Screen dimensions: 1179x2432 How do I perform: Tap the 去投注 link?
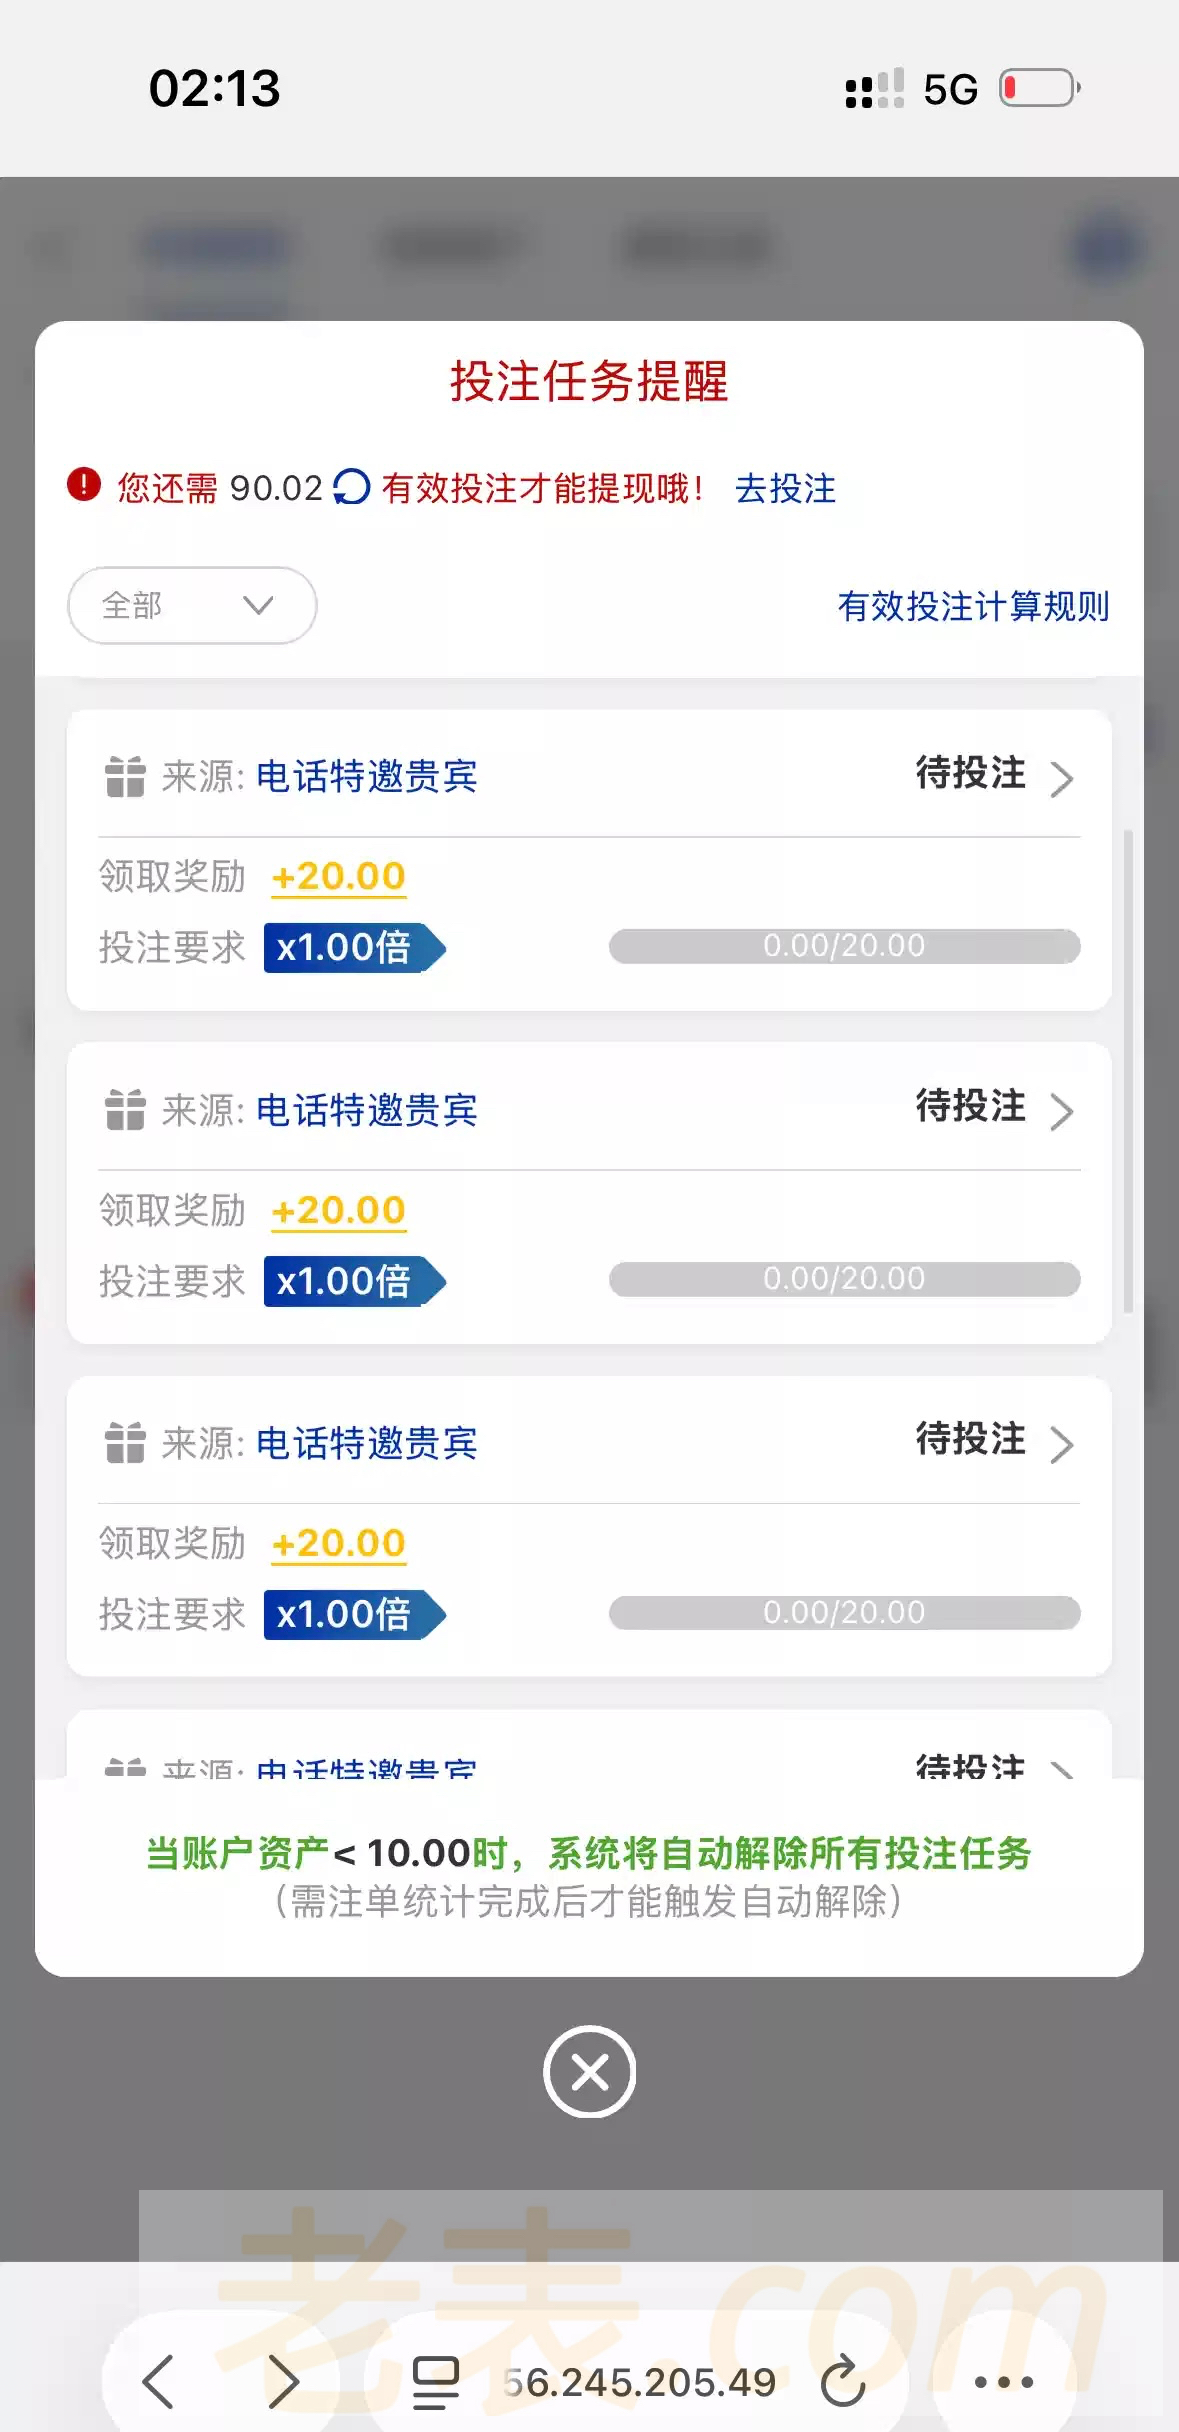tap(785, 488)
